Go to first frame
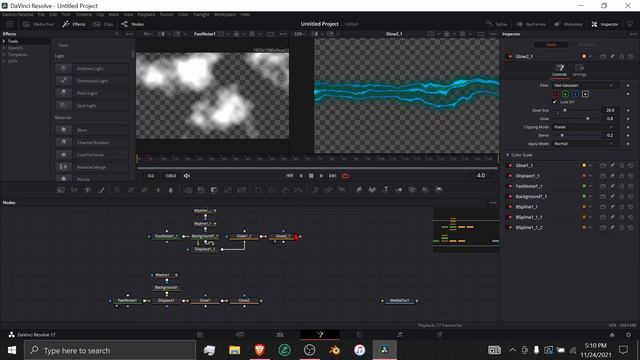This screenshot has height=360, width=640. (x=289, y=176)
